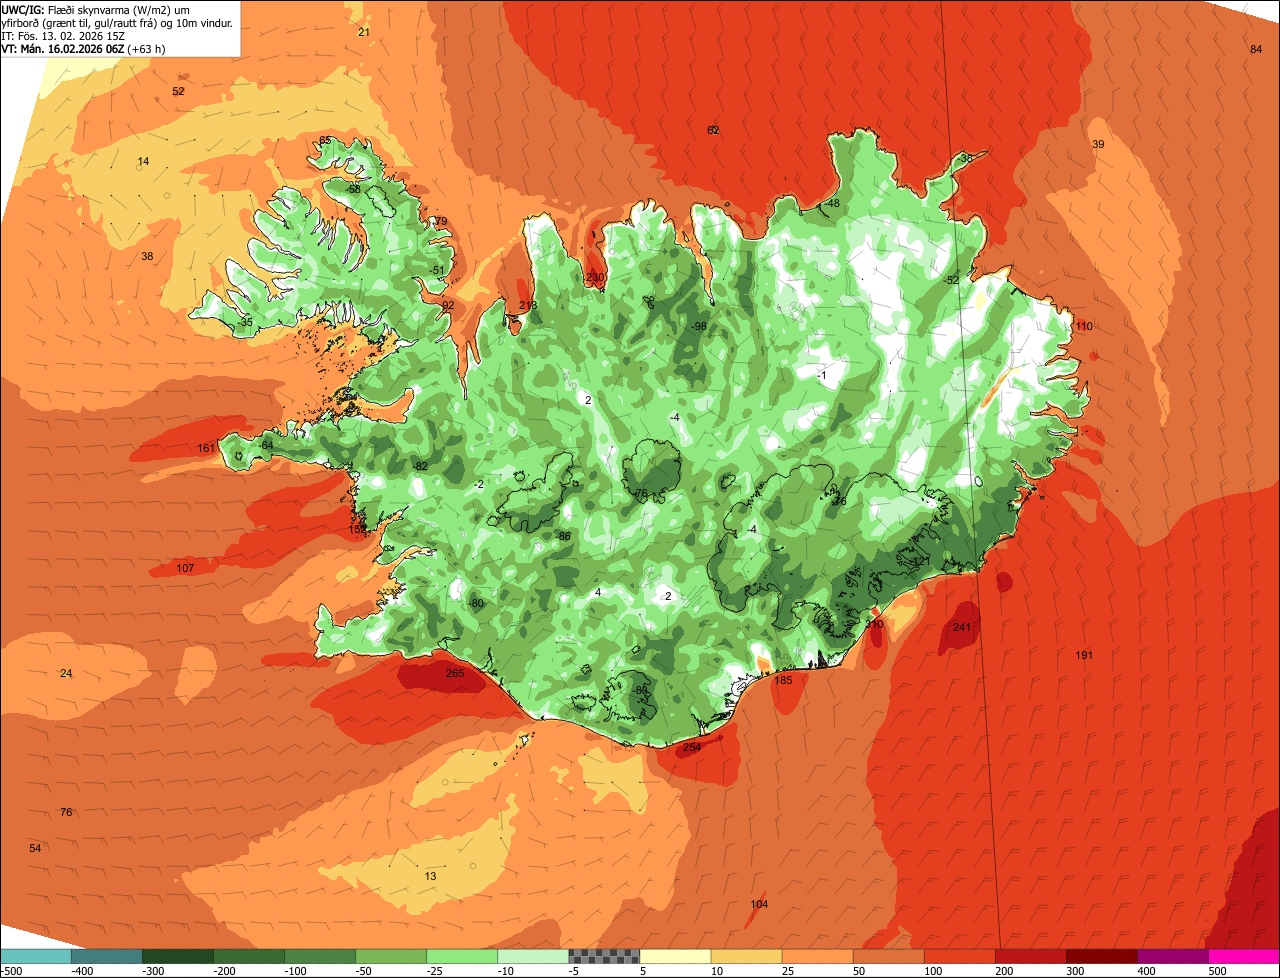Click the map value 35 in the Westfjords

tap(246, 322)
